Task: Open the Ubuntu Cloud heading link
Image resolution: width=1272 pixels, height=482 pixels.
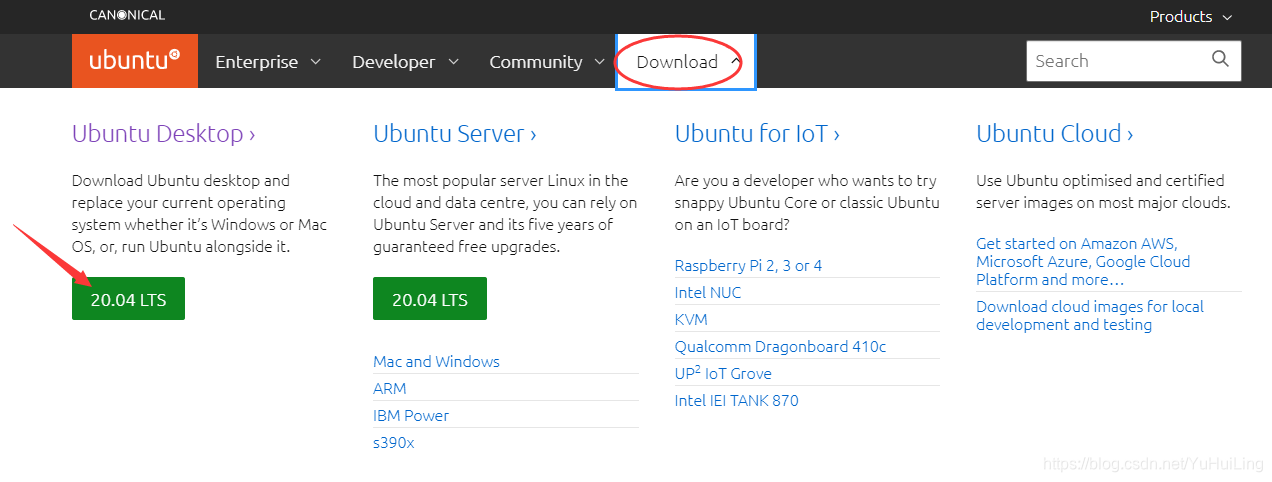Action: pos(1055,133)
